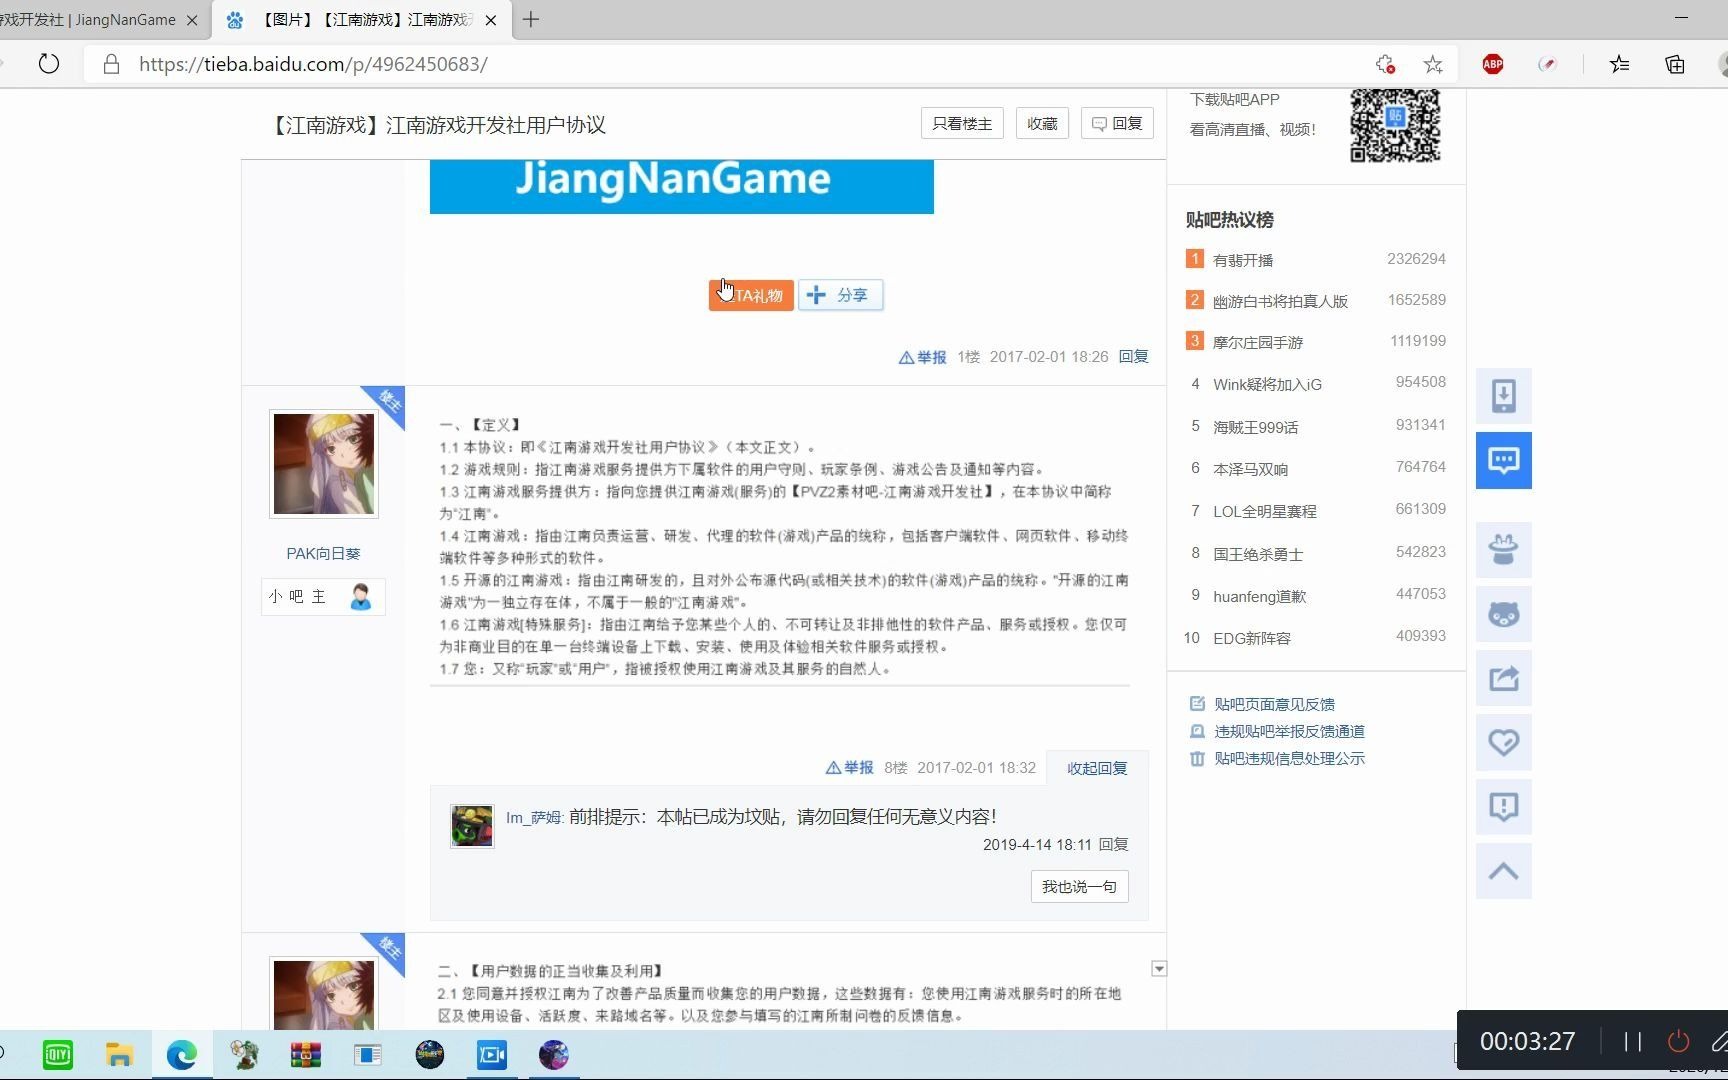Click the heart favorite sidebar icon

point(1504,742)
